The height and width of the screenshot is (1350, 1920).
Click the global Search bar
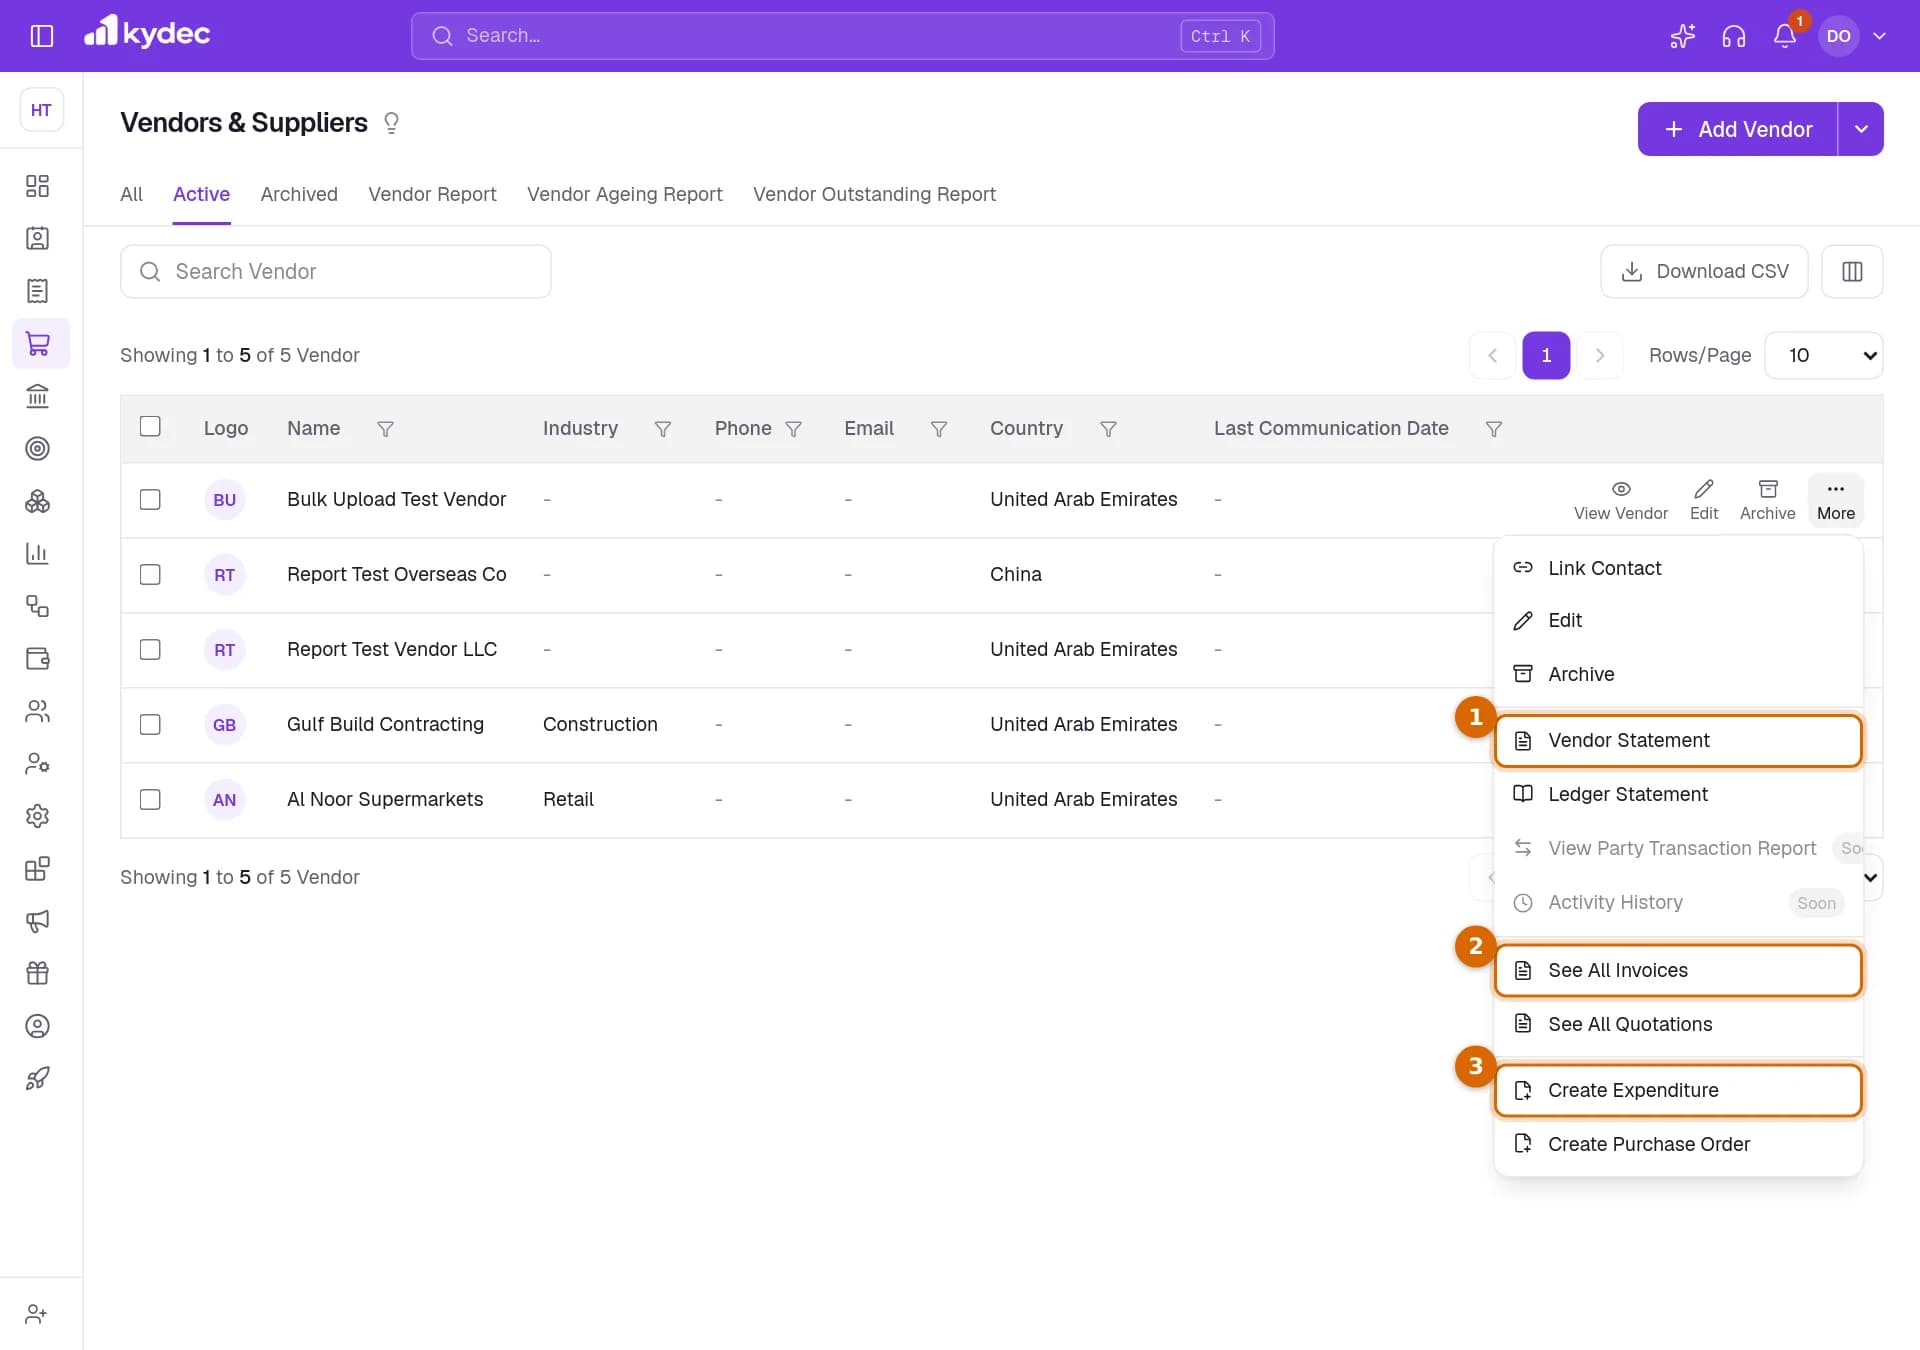(x=842, y=36)
